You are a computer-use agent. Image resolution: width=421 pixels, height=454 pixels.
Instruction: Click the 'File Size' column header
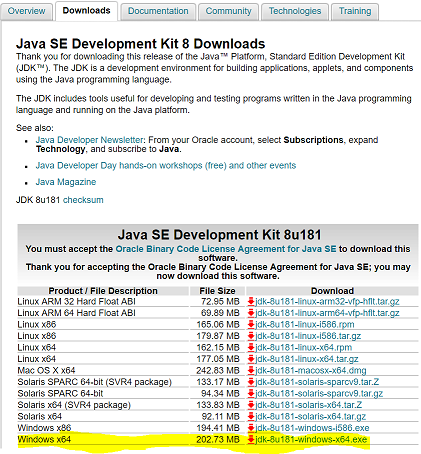[x=217, y=291]
